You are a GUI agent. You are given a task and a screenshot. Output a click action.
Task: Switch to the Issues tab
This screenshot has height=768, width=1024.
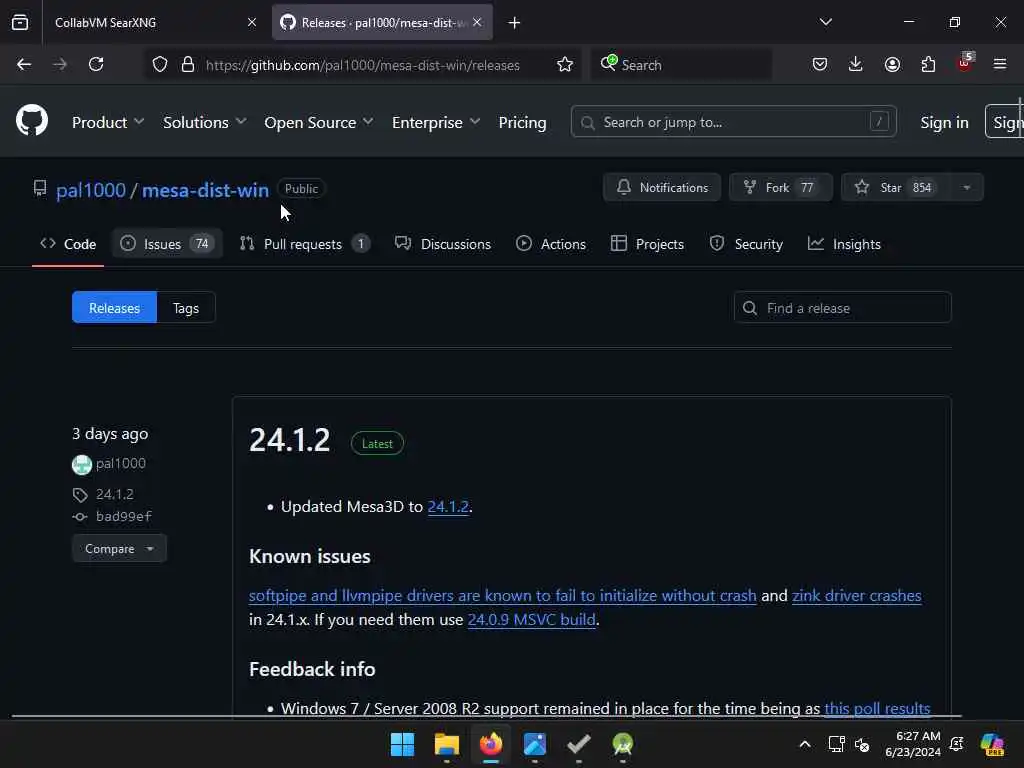point(167,244)
